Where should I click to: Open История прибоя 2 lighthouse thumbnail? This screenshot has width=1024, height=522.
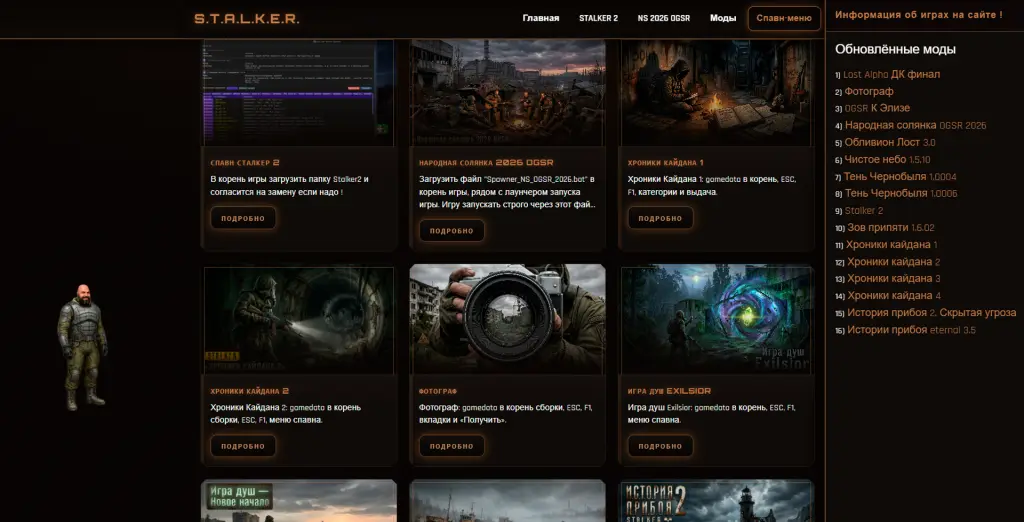(x=716, y=501)
